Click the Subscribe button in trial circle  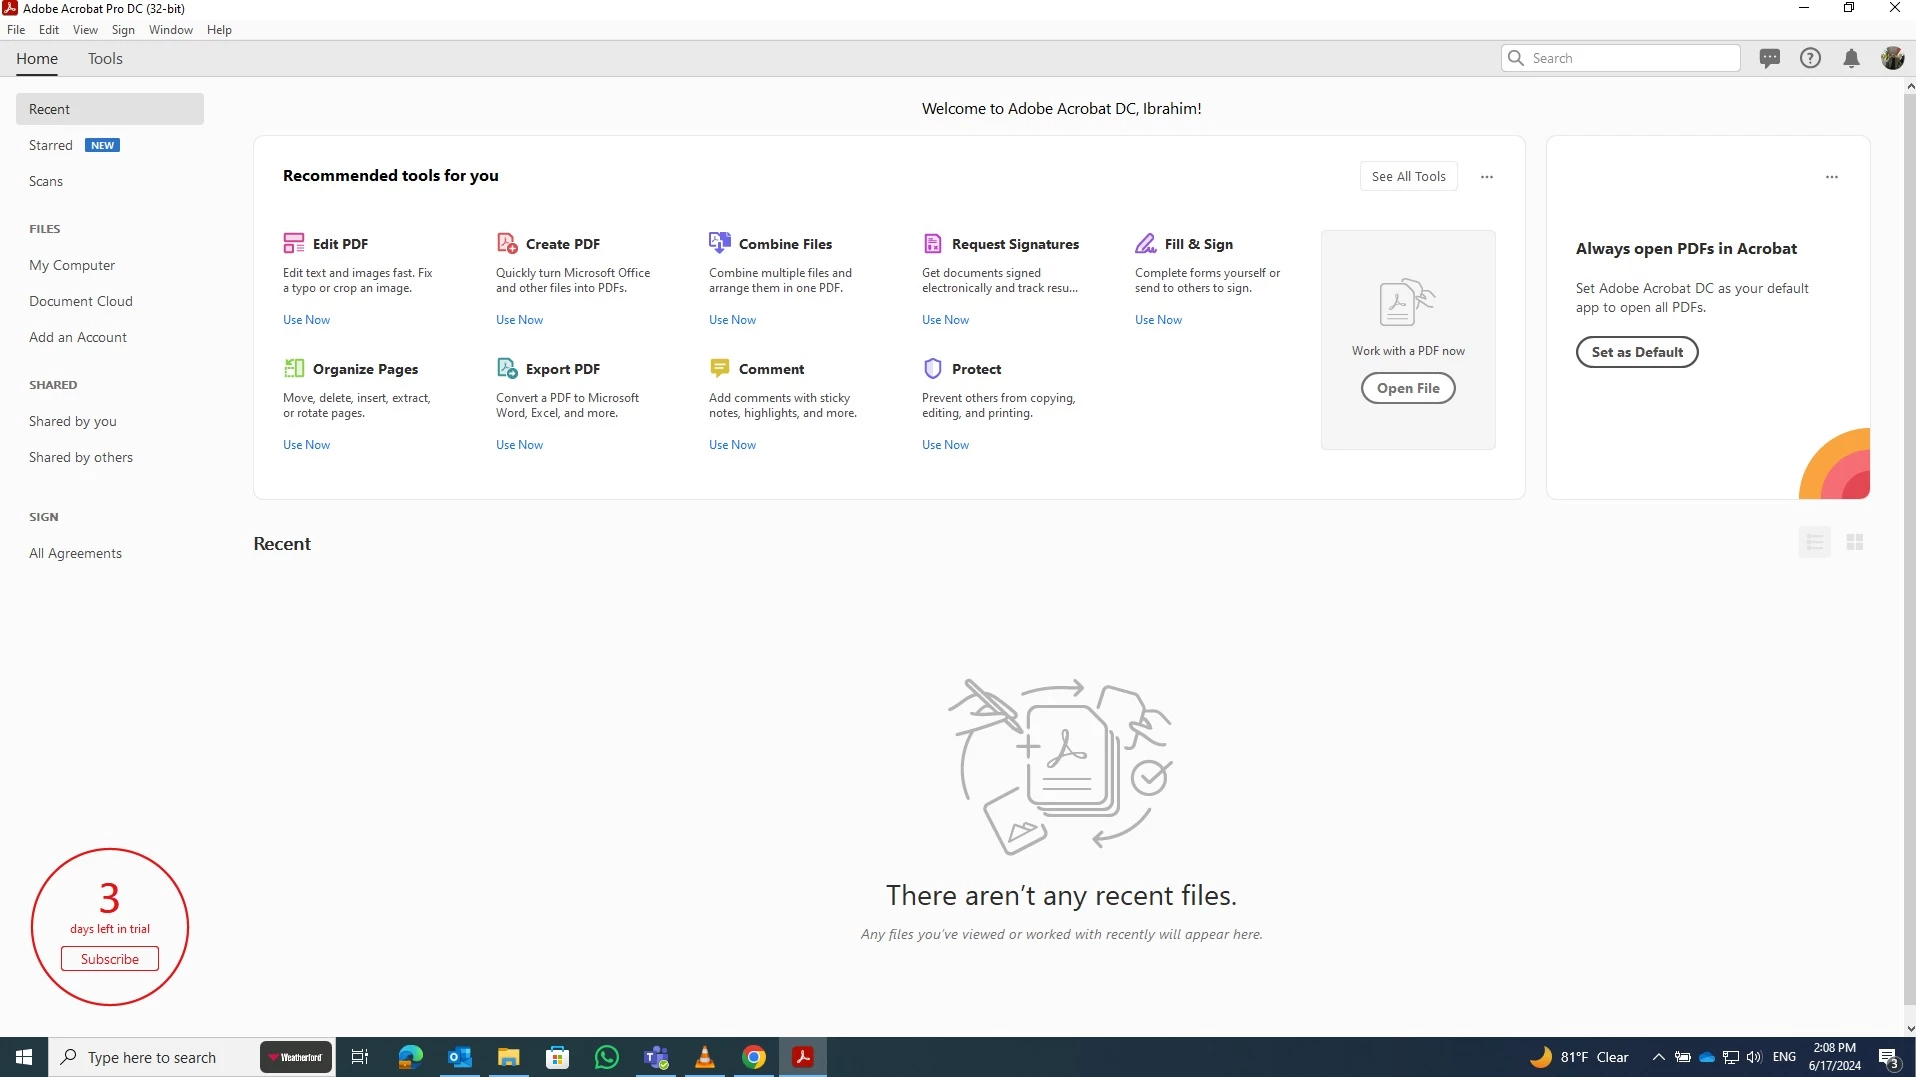click(110, 959)
